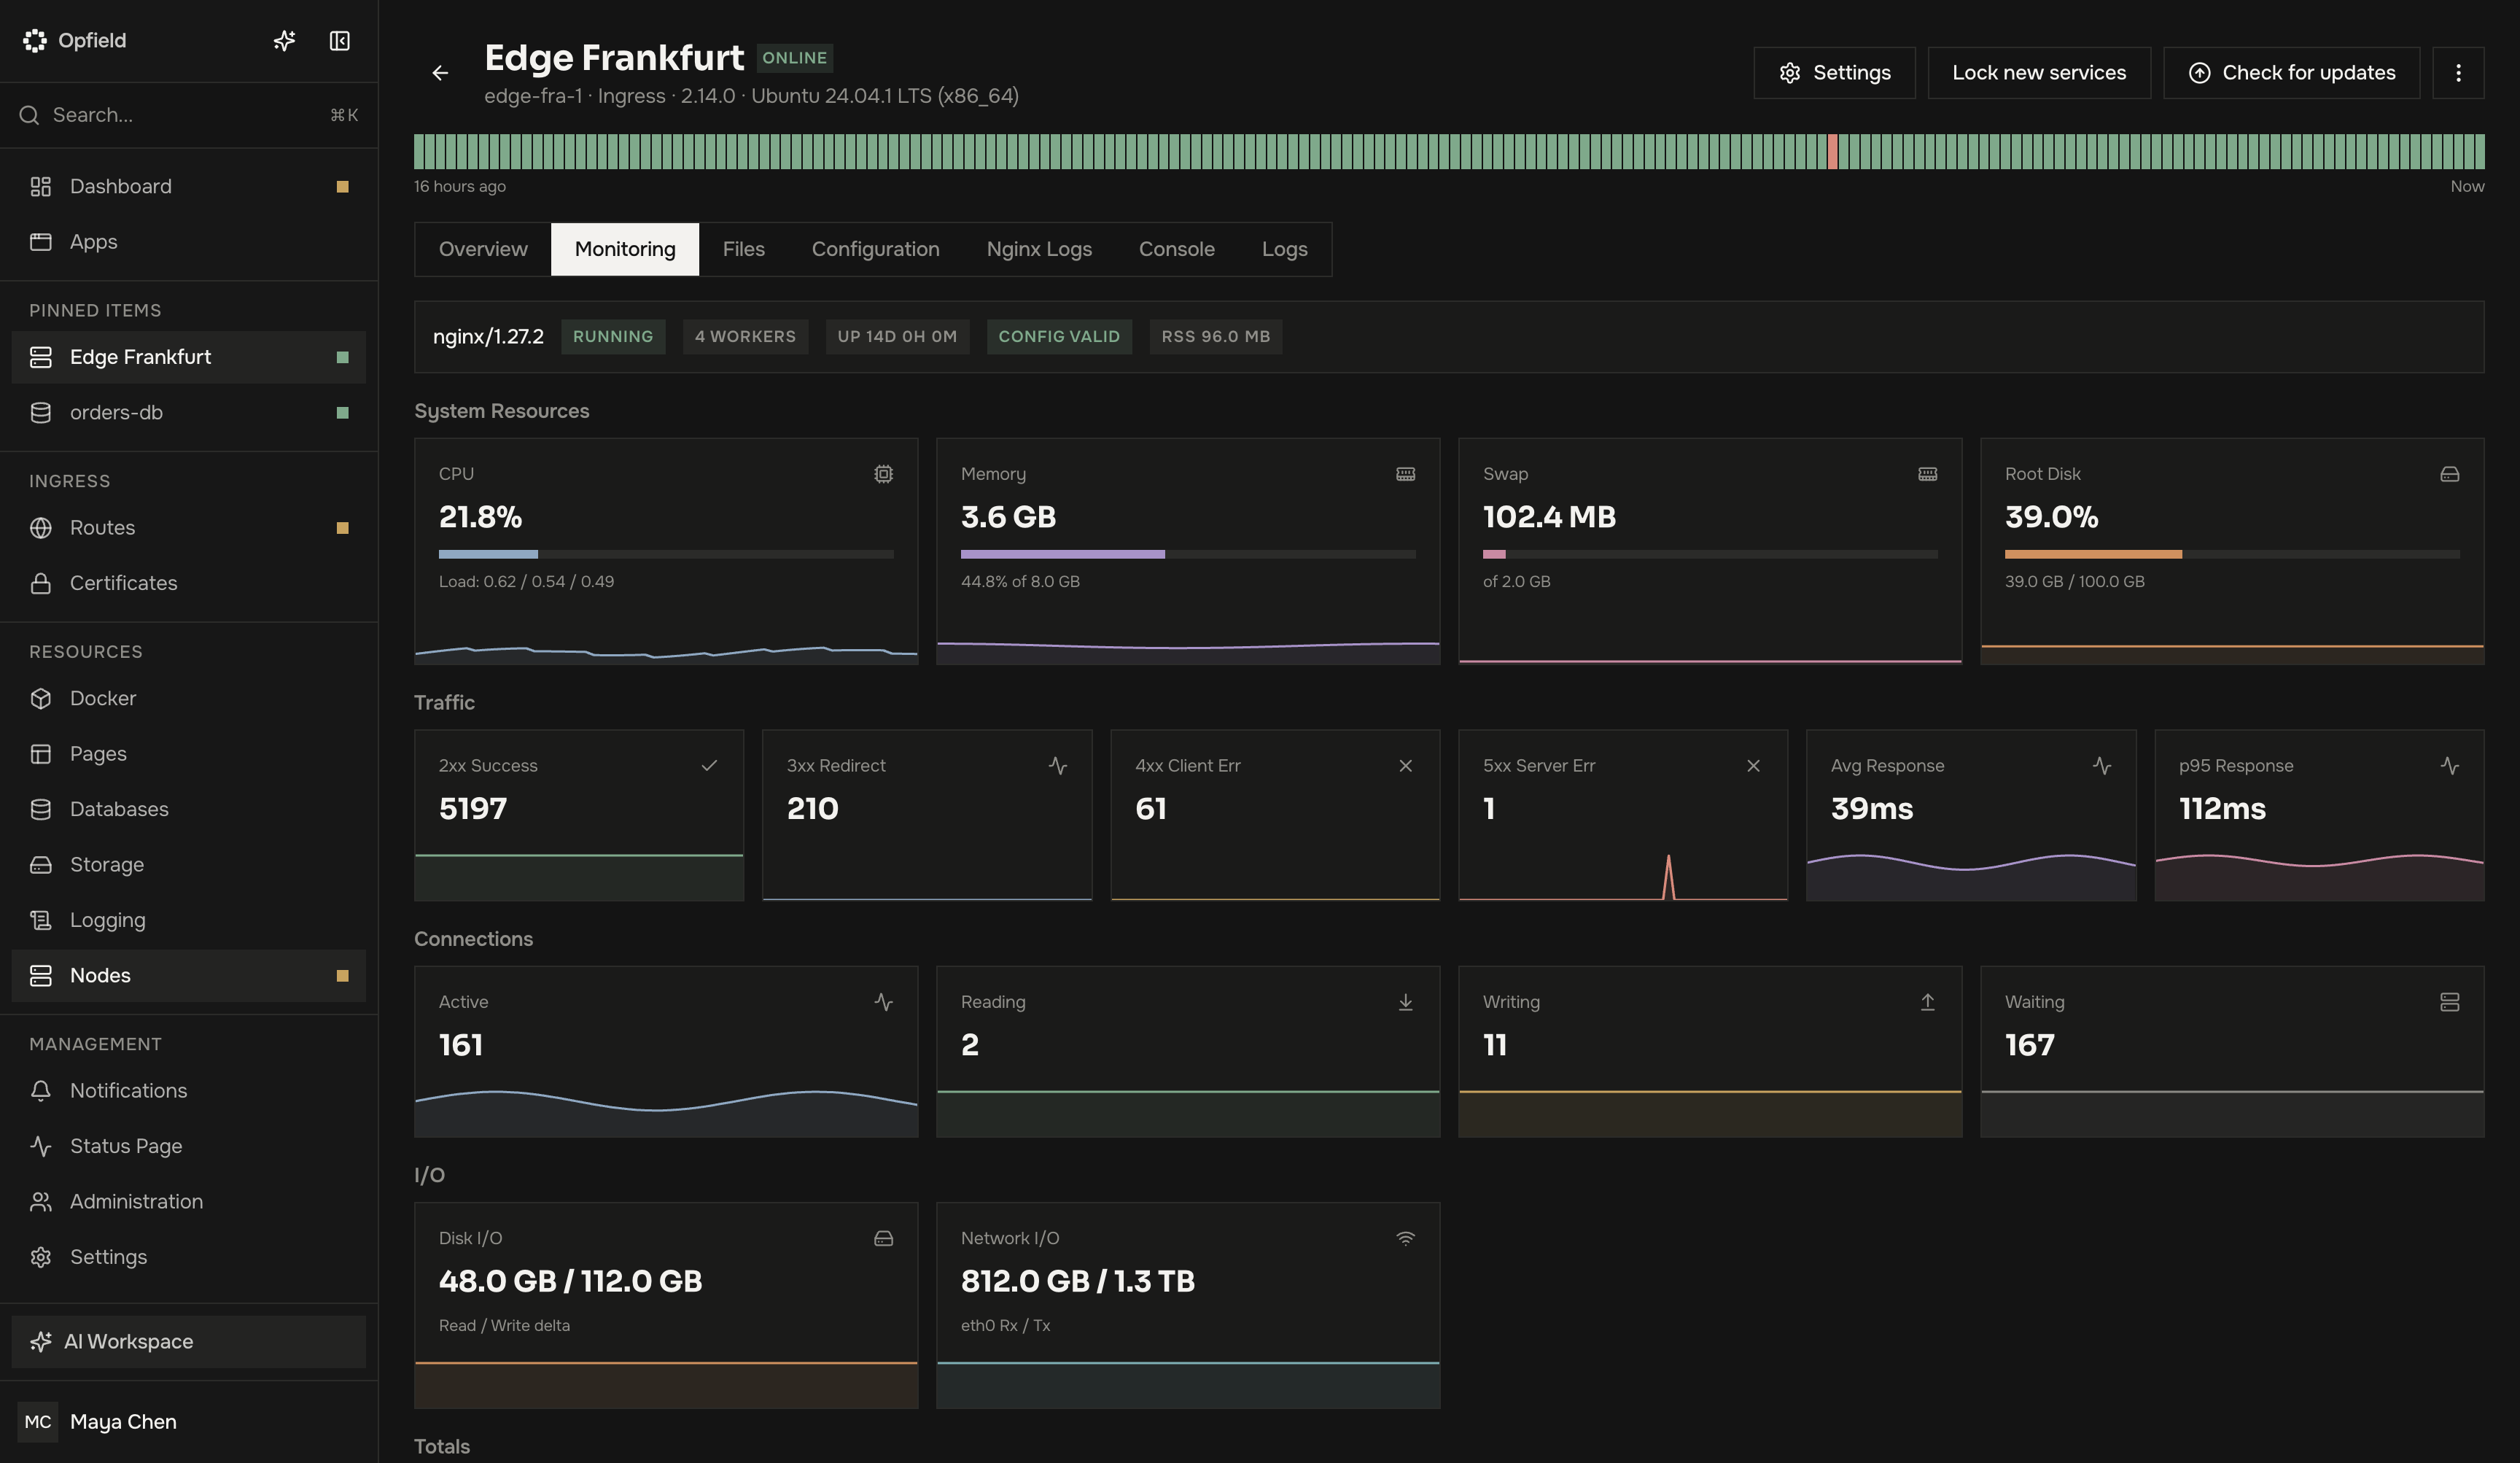Screen dimensions: 2520x1463
Task: Click the 5xx Server Err X icon
Action: pyautogui.click(x=1753, y=766)
